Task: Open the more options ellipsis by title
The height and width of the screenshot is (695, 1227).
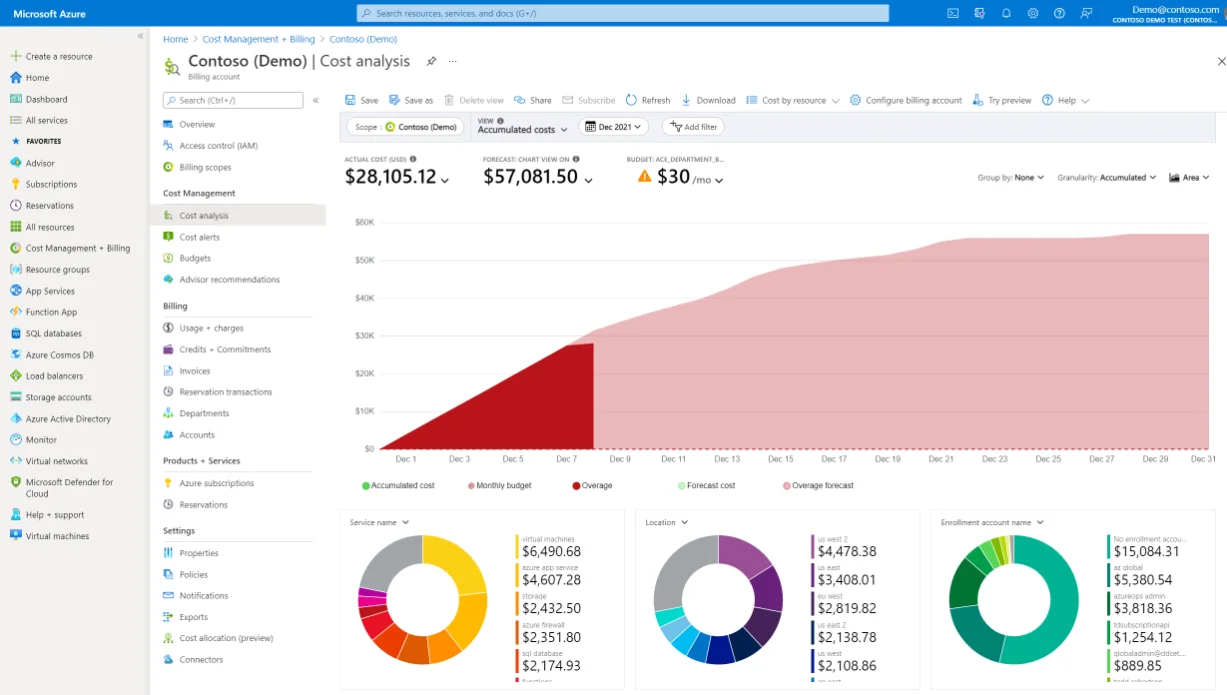Action: (x=452, y=61)
